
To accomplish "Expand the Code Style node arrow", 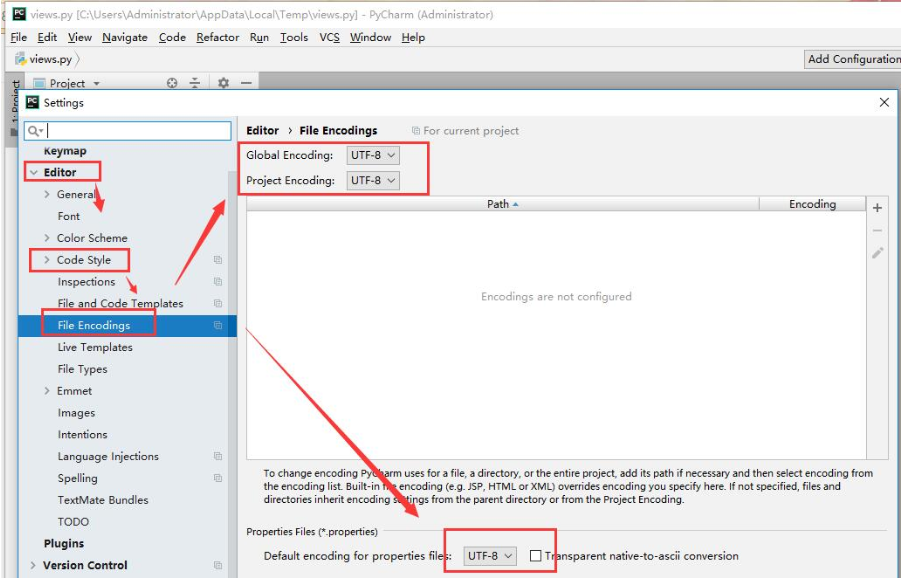I will (47, 260).
